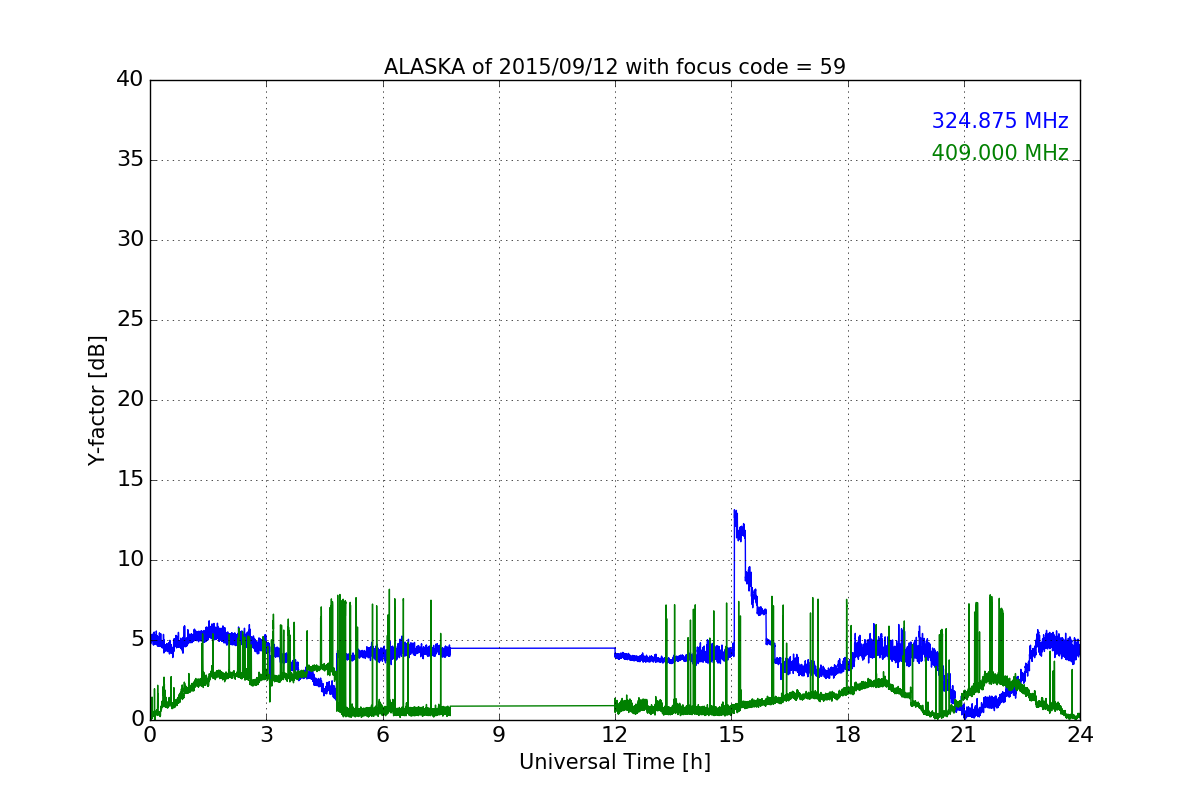Click x-axis tick label '6'
1200x800 pixels.
[383, 734]
